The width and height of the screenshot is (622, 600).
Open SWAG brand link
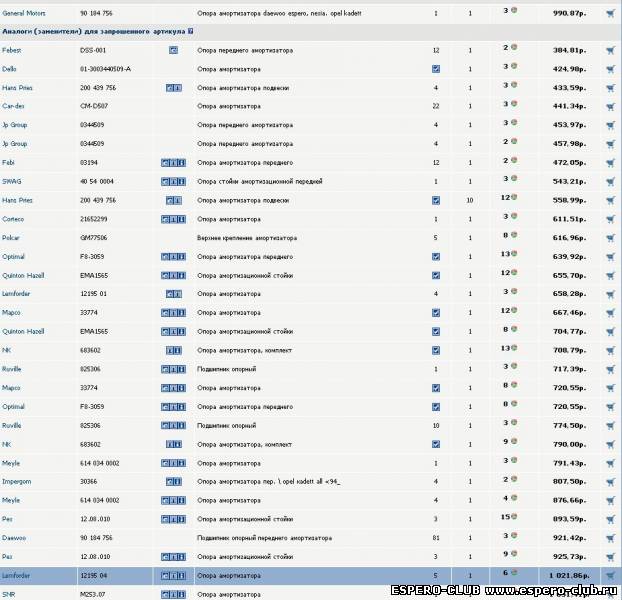point(12,181)
